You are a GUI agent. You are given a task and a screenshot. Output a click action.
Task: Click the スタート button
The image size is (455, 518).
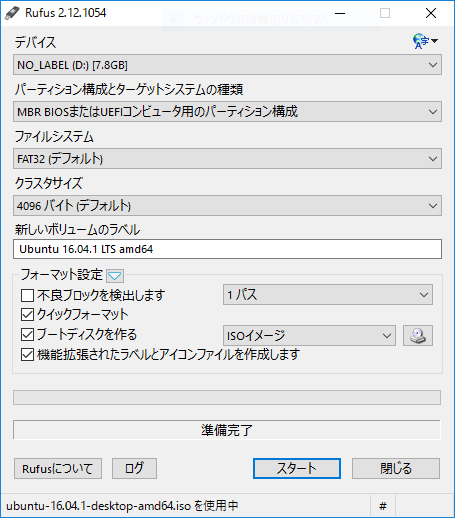point(297,468)
